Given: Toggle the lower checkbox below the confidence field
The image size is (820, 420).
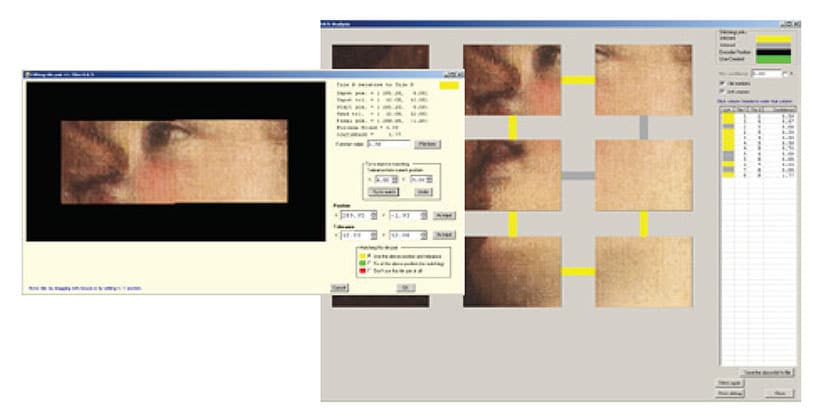Looking at the screenshot, I should (x=723, y=92).
